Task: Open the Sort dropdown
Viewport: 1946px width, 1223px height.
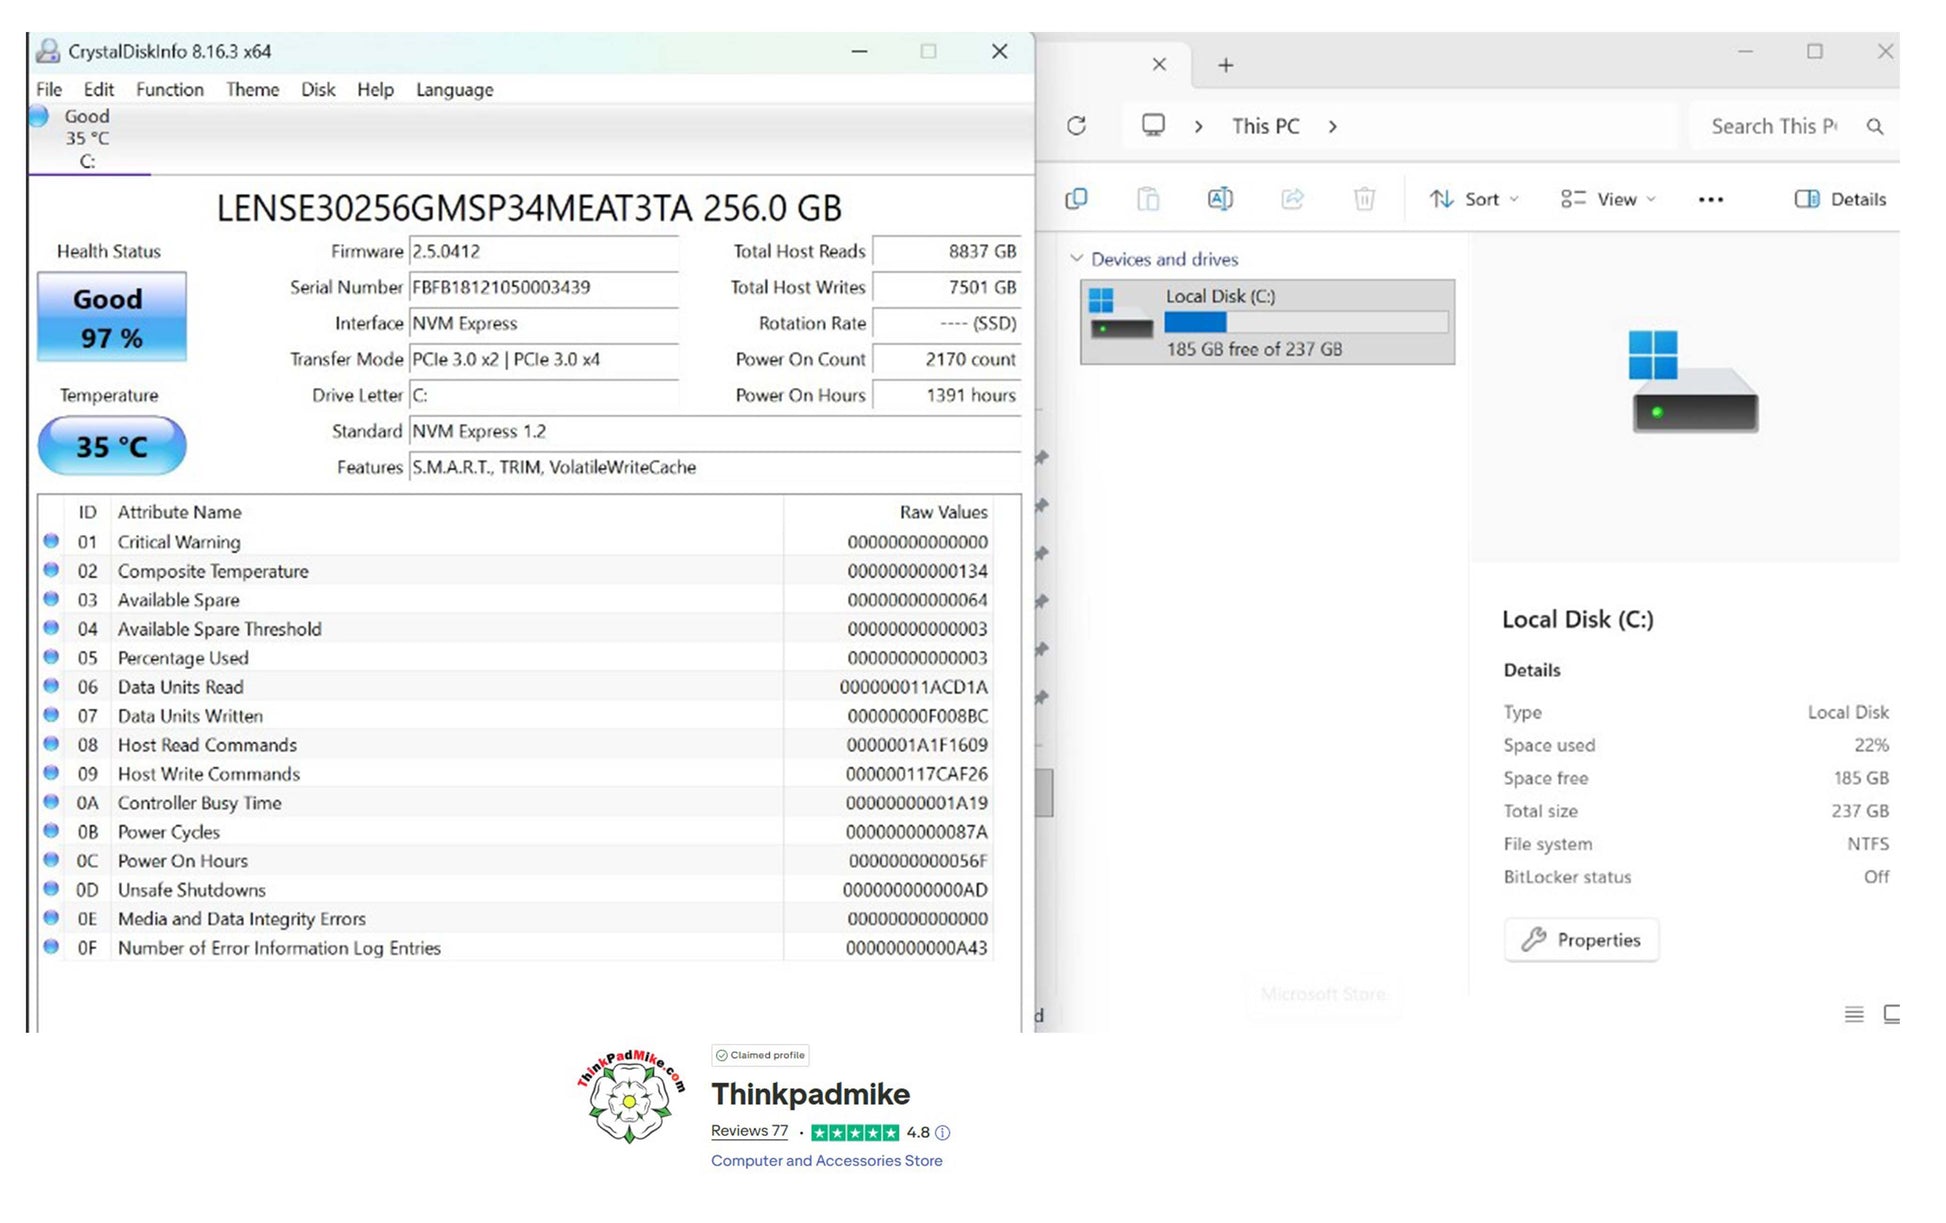Action: (1474, 199)
